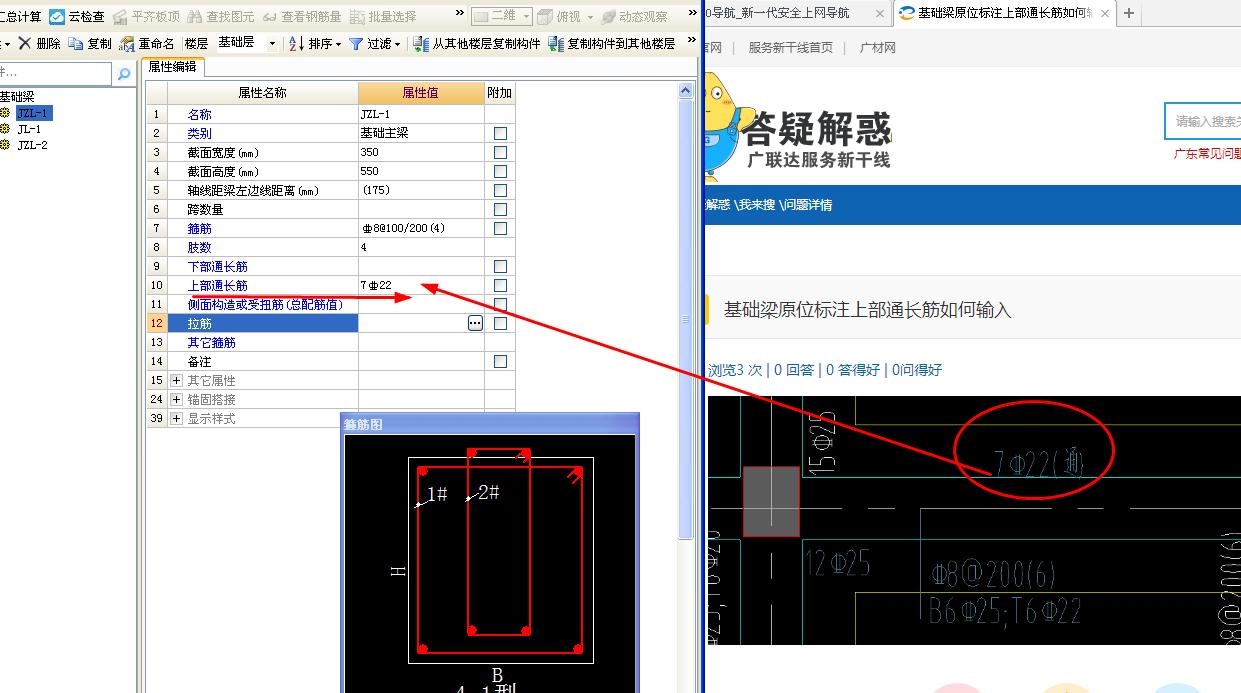Image resolution: width=1241 pixels, height=693 pixels.
Task: Close the 0导航 browser tab
Action: point(879,13)
